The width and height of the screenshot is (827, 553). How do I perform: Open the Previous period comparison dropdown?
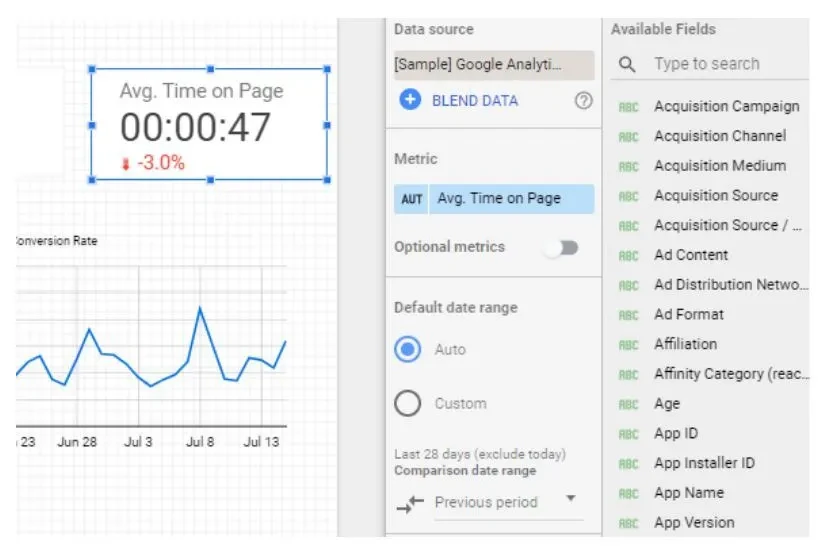click(508, 503)
